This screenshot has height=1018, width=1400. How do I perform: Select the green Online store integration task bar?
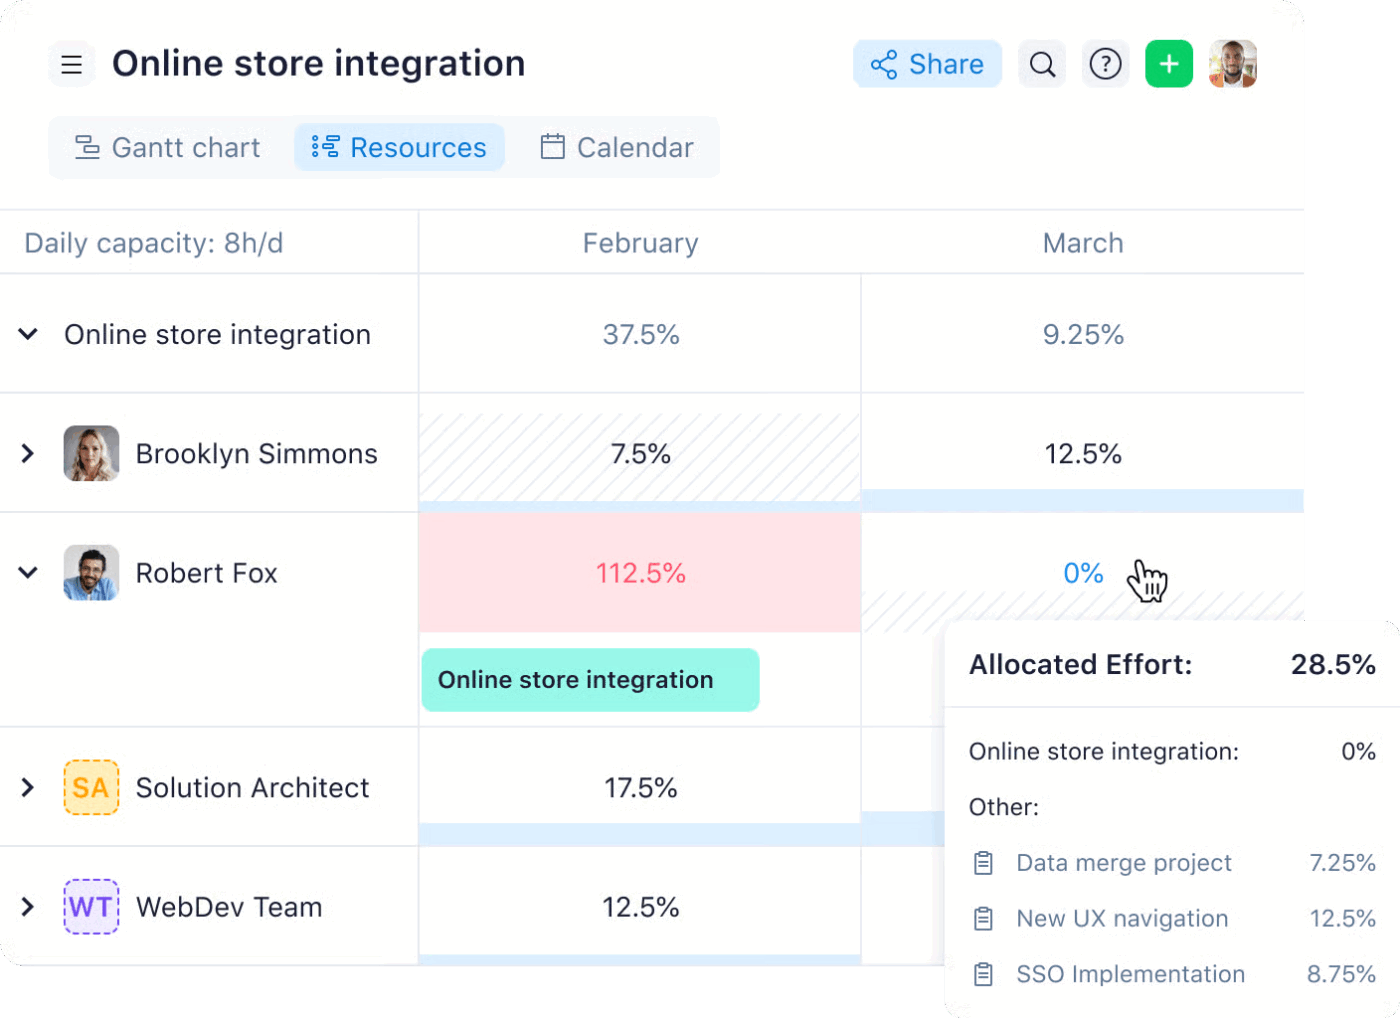590,679
